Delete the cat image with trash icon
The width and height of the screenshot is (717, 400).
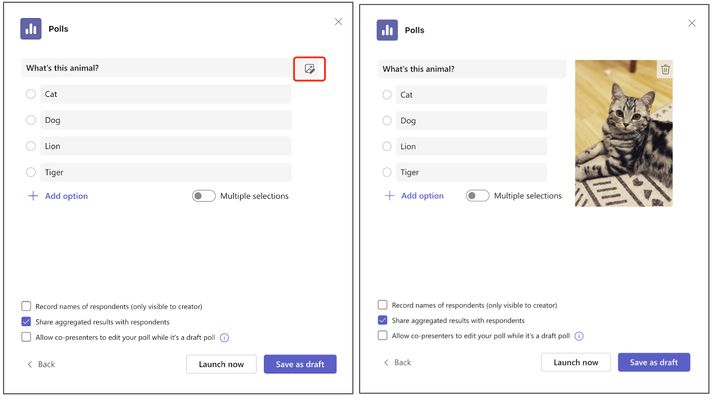(x=665, y=69)
